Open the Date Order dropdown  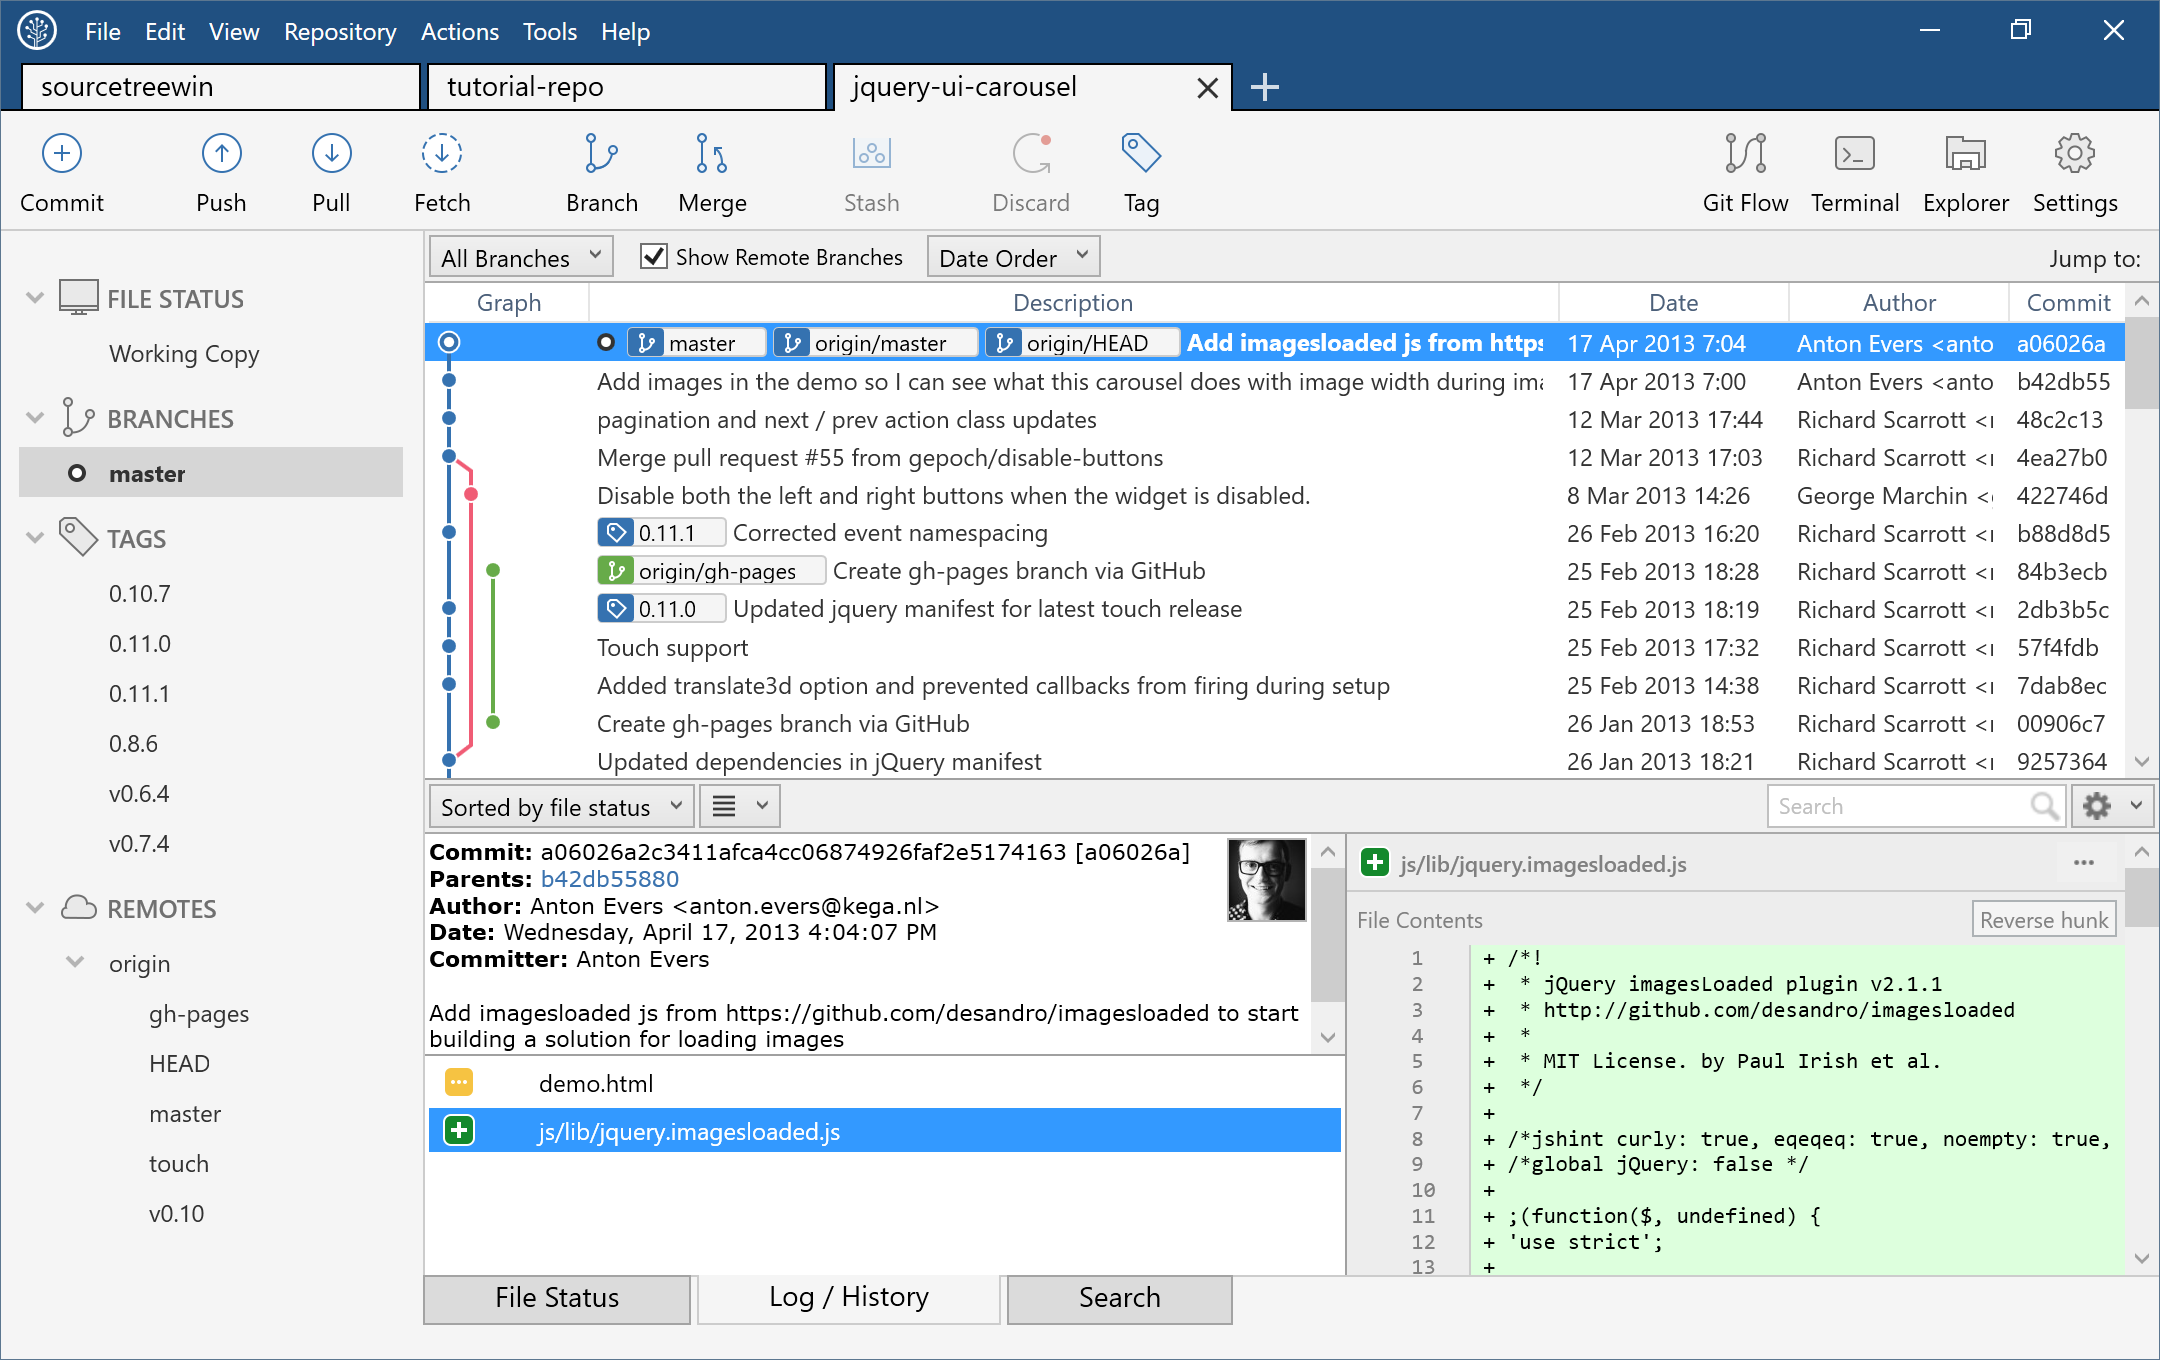click(x=1017, y=255)
